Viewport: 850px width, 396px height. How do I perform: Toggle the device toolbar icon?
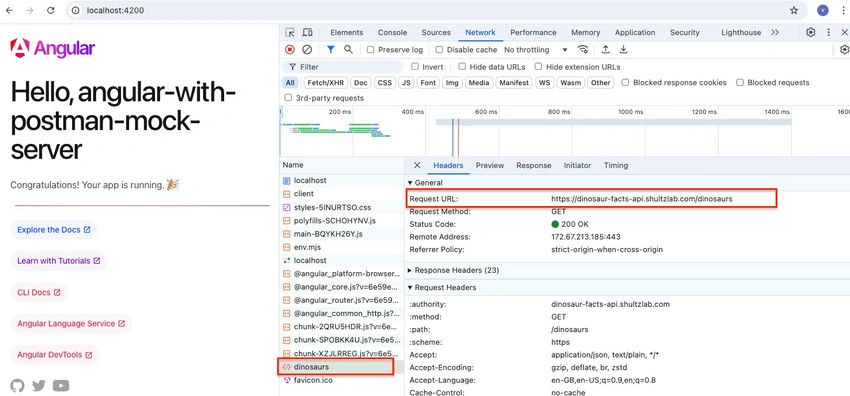pos(307,33)
